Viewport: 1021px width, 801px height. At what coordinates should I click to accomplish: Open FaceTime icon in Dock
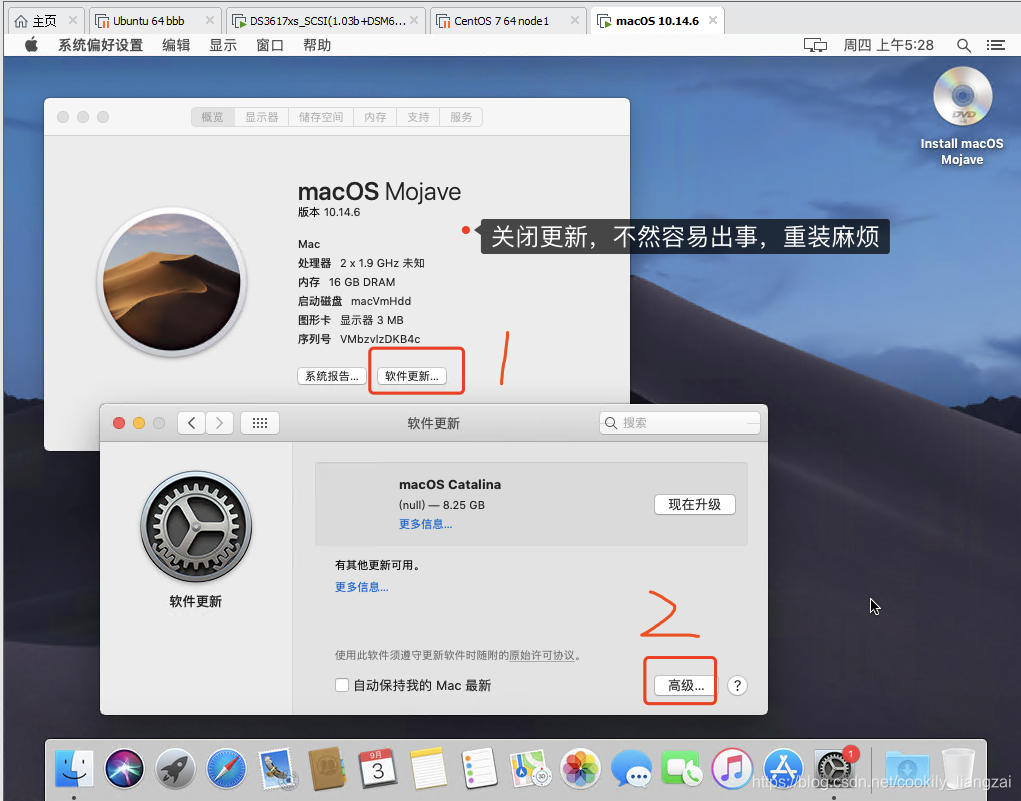682,768
